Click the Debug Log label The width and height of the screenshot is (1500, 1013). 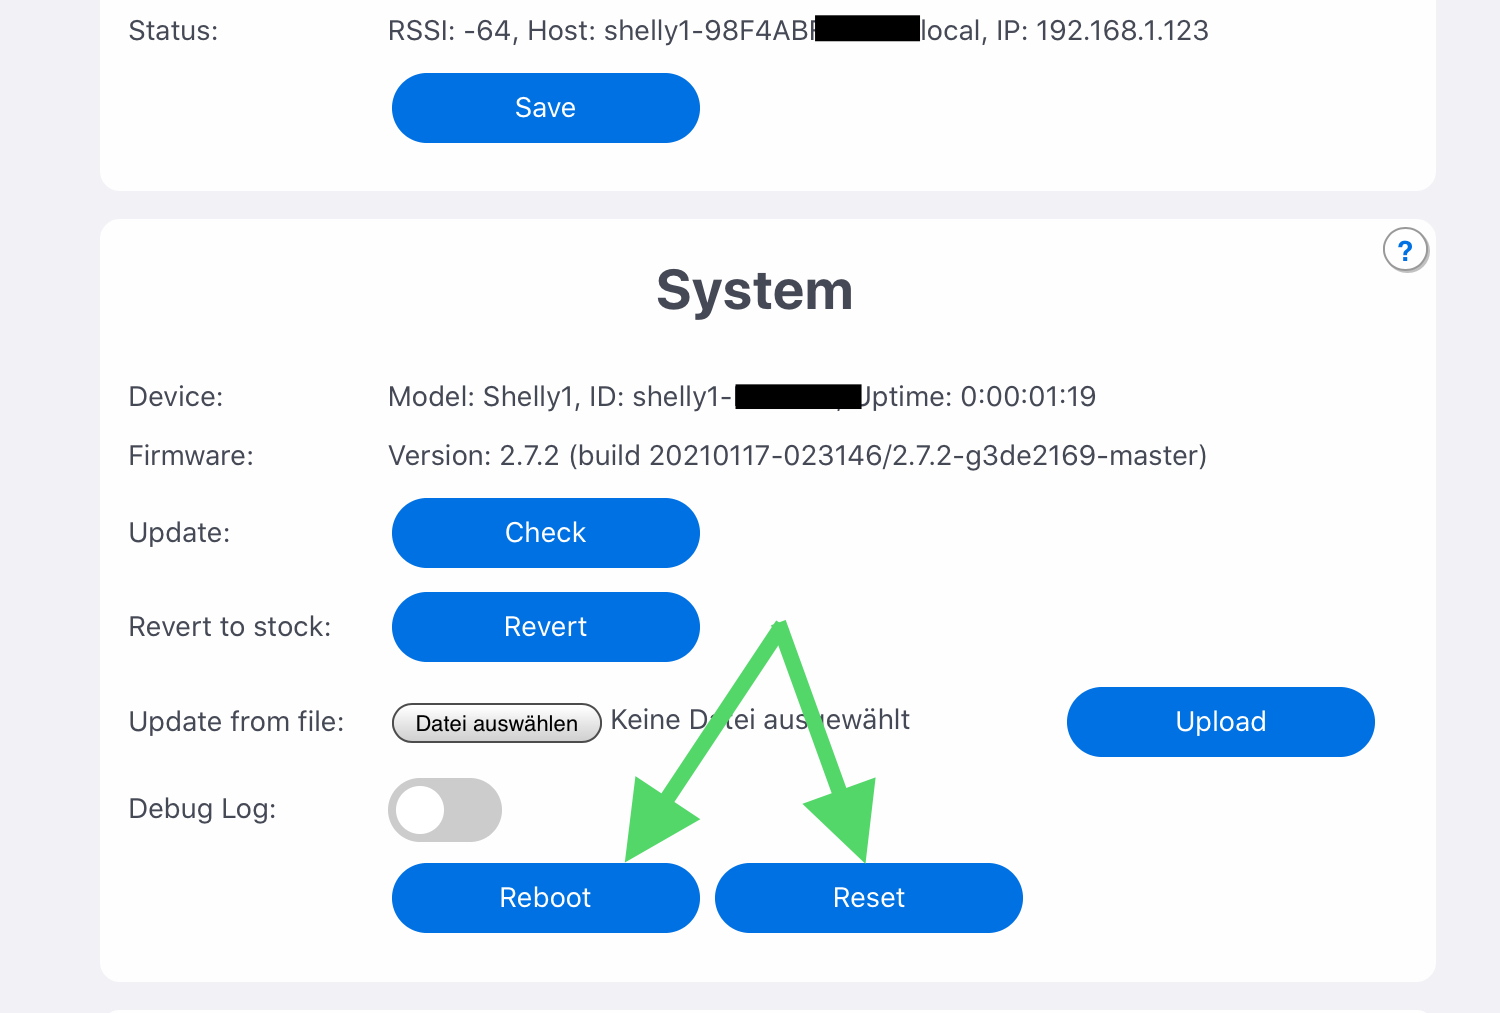coord(202,809)
